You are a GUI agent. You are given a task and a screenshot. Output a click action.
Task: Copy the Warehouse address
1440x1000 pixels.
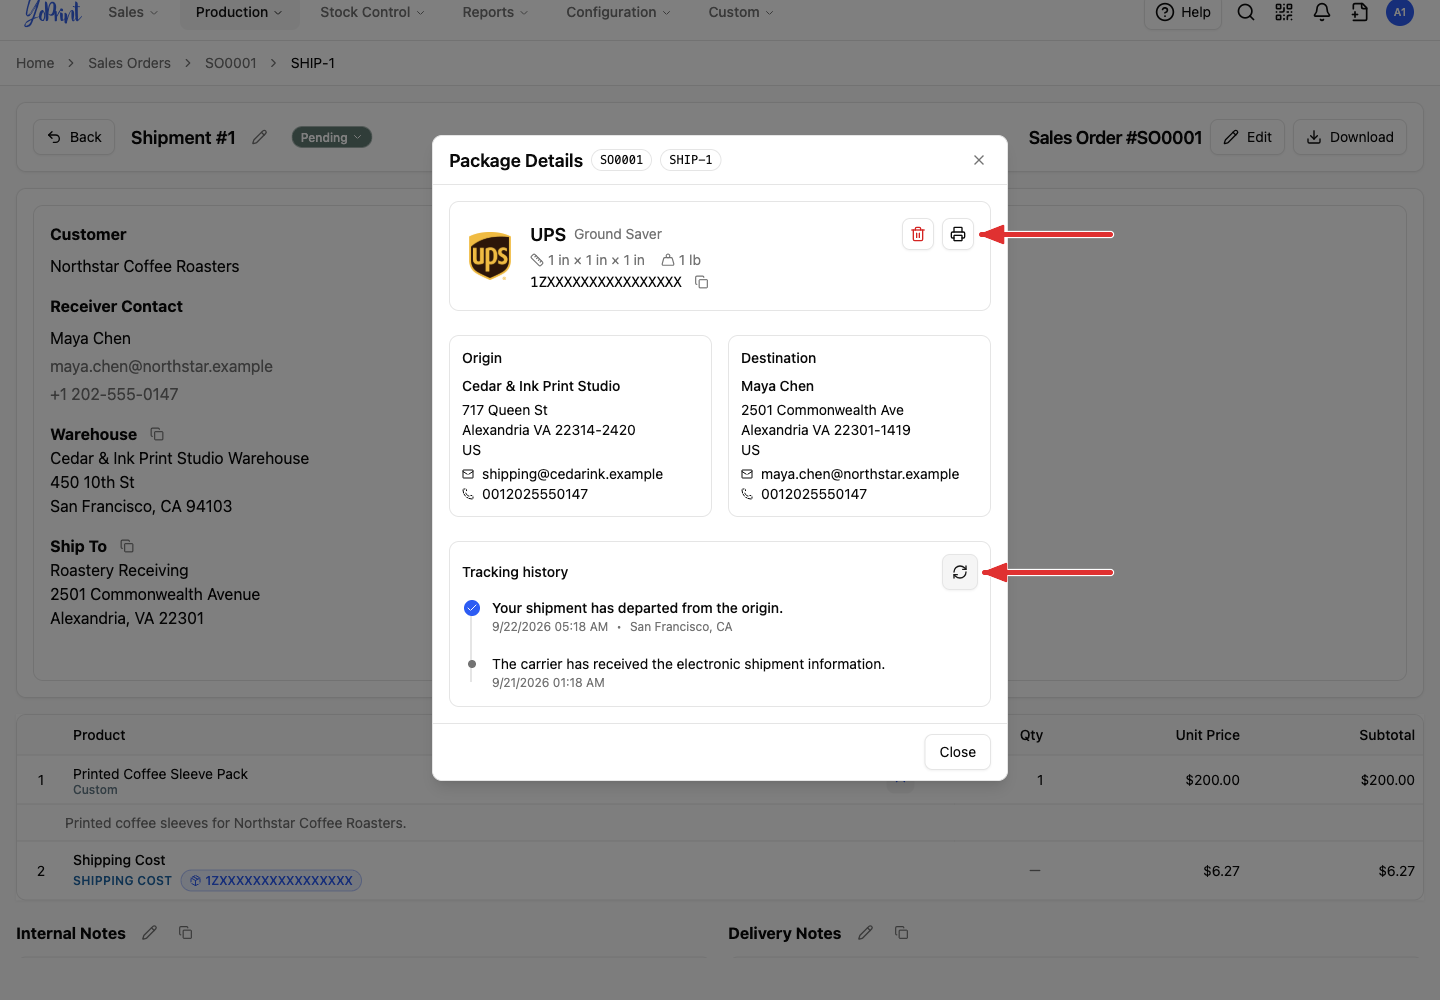(x=157, y=434)
